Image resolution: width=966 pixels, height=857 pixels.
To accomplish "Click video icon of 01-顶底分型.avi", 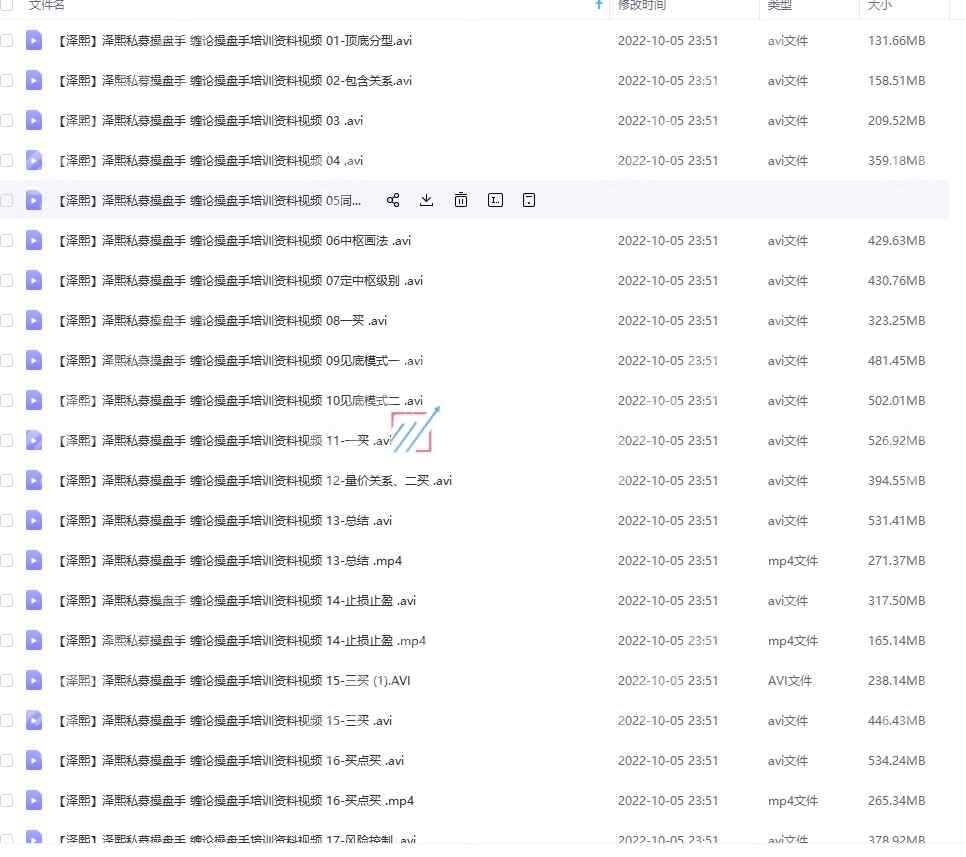I will [34, 41].
